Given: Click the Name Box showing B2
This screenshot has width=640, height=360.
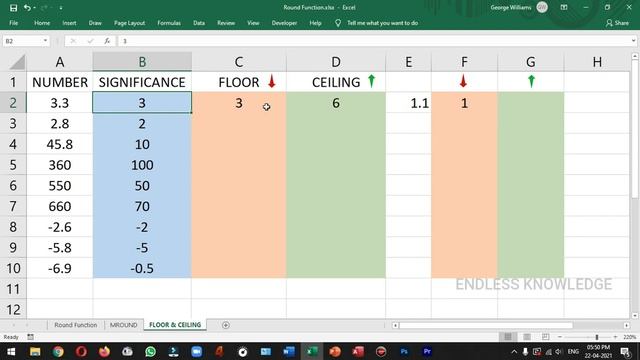Looking at the screenshot, I should (x=22, y=41).
